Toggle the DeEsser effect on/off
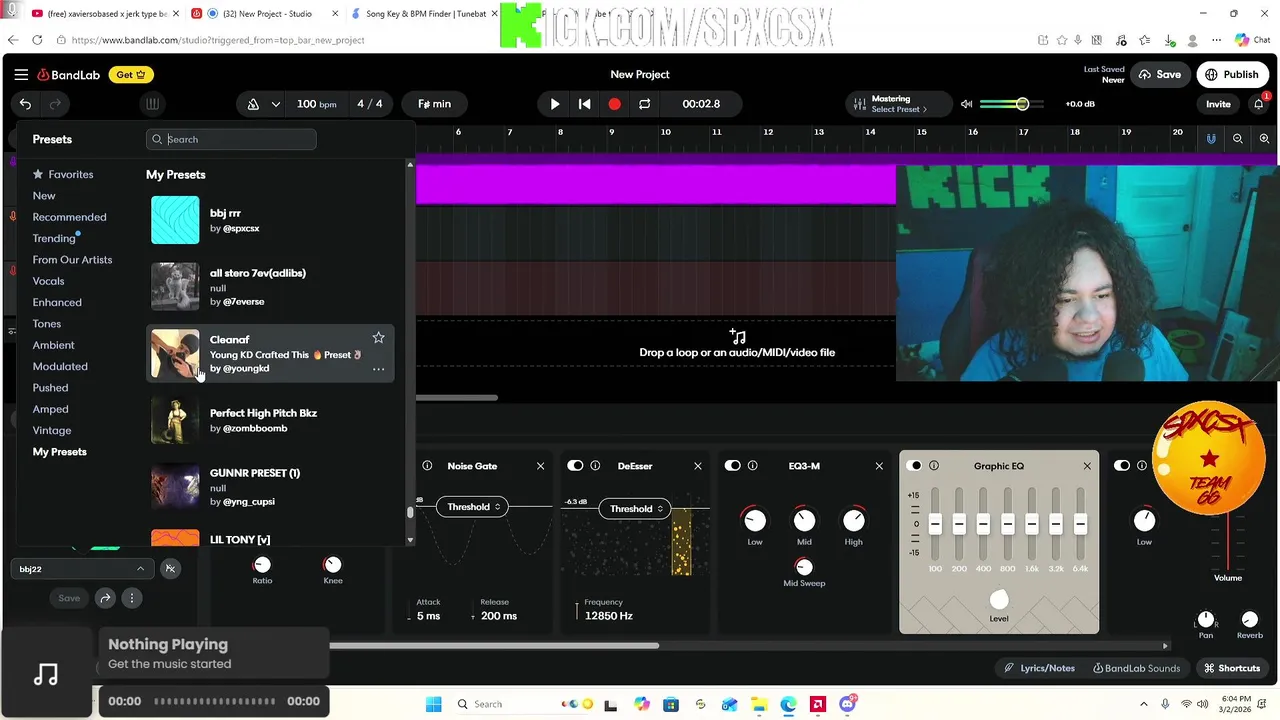Viewport: 1280px width, 720px height. click(575, 466)
